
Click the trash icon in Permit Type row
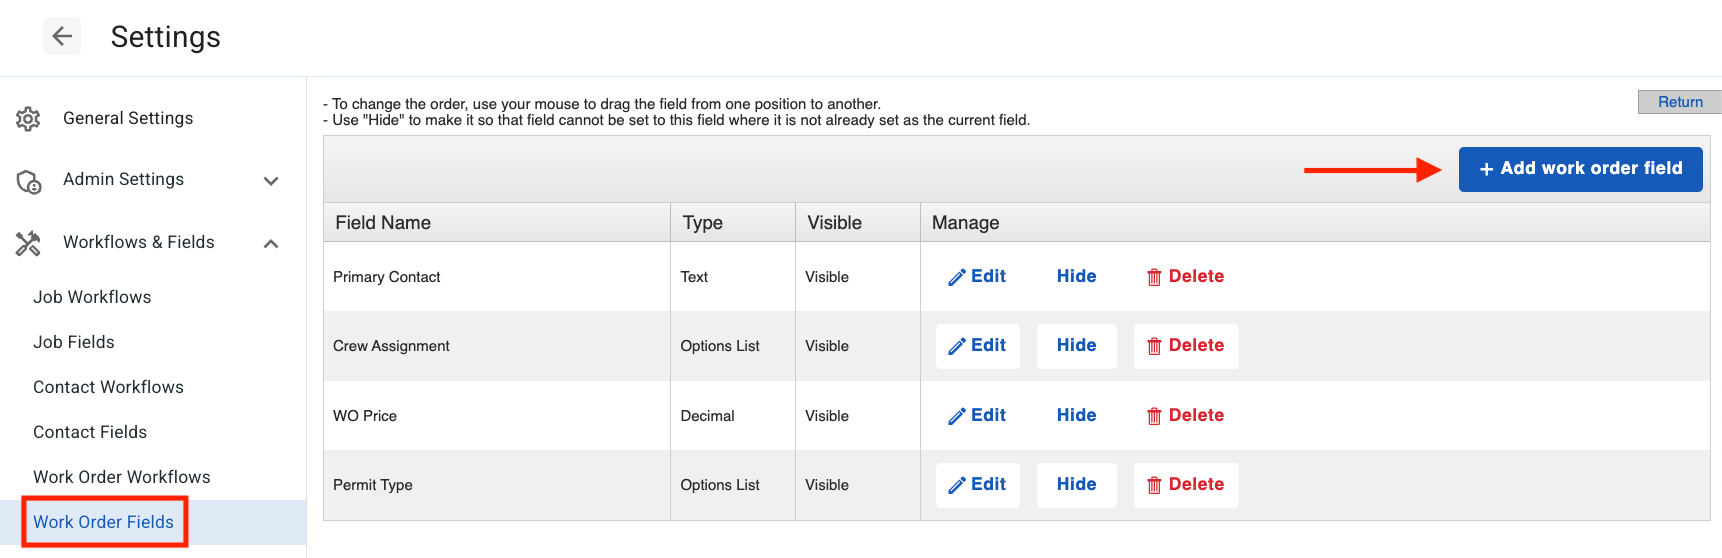pos(1154,486)
